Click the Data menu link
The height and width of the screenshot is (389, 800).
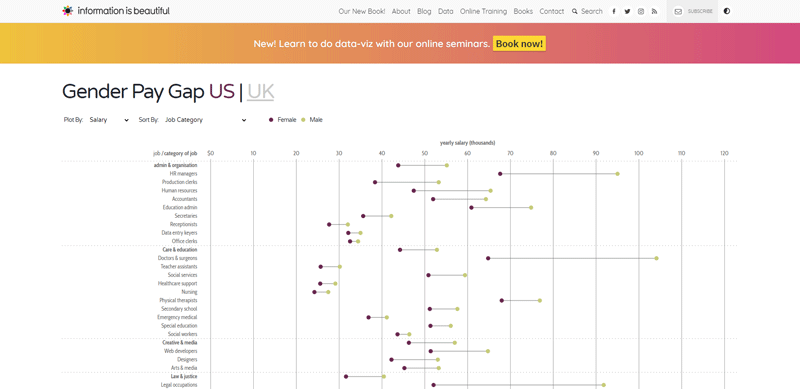tap(445, 11)
